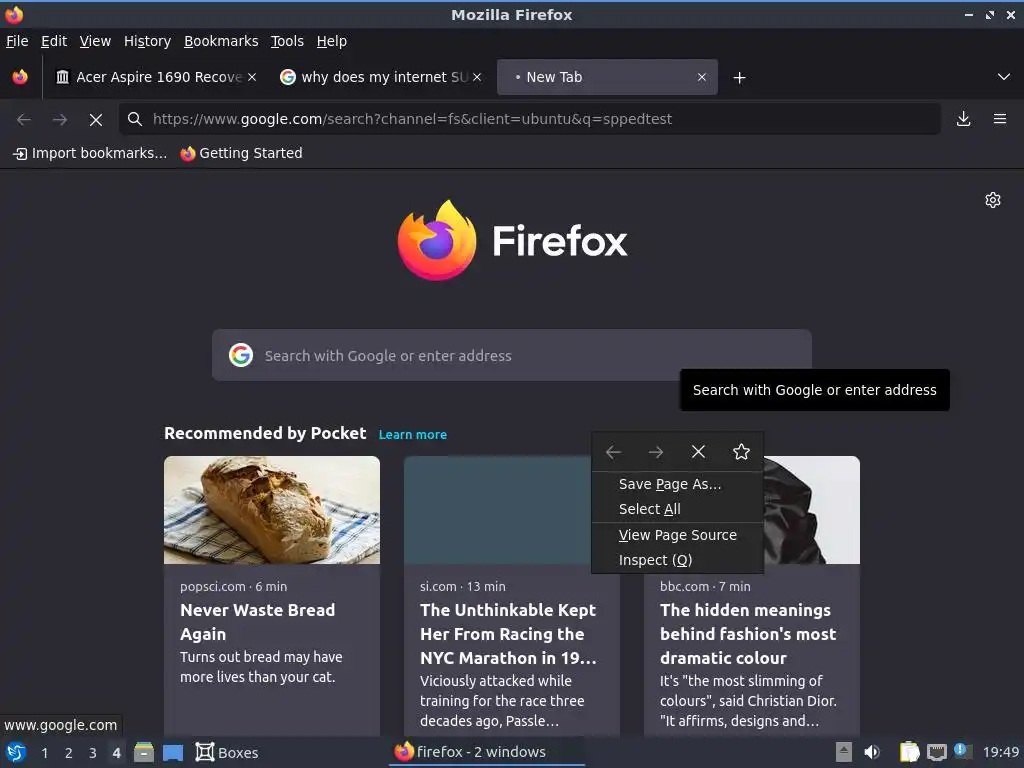Personalize new tab with gear icon
This screenshot has height=768, width=1024.
coord(993,200)
